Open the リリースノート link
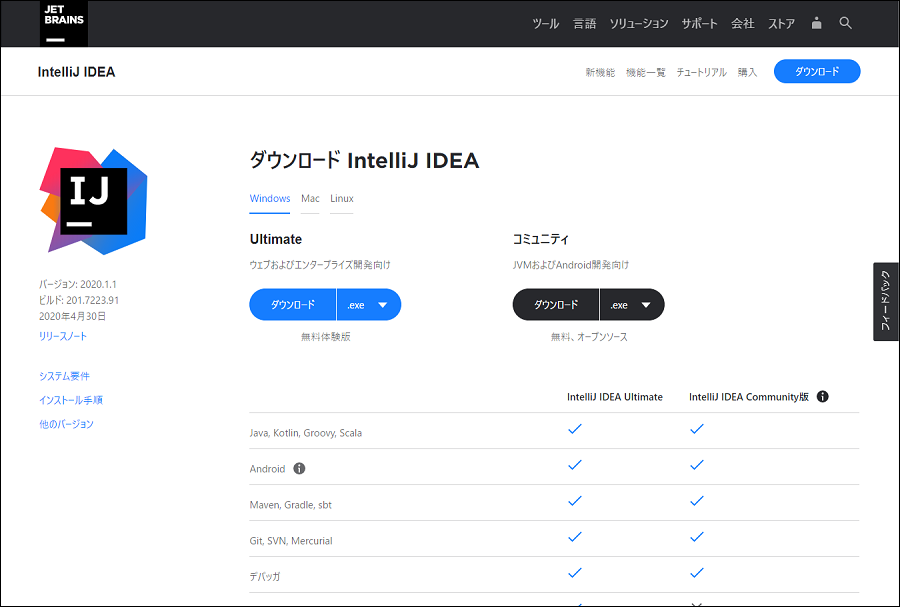This screenshot has height=607, width=900. click(63, 336)
